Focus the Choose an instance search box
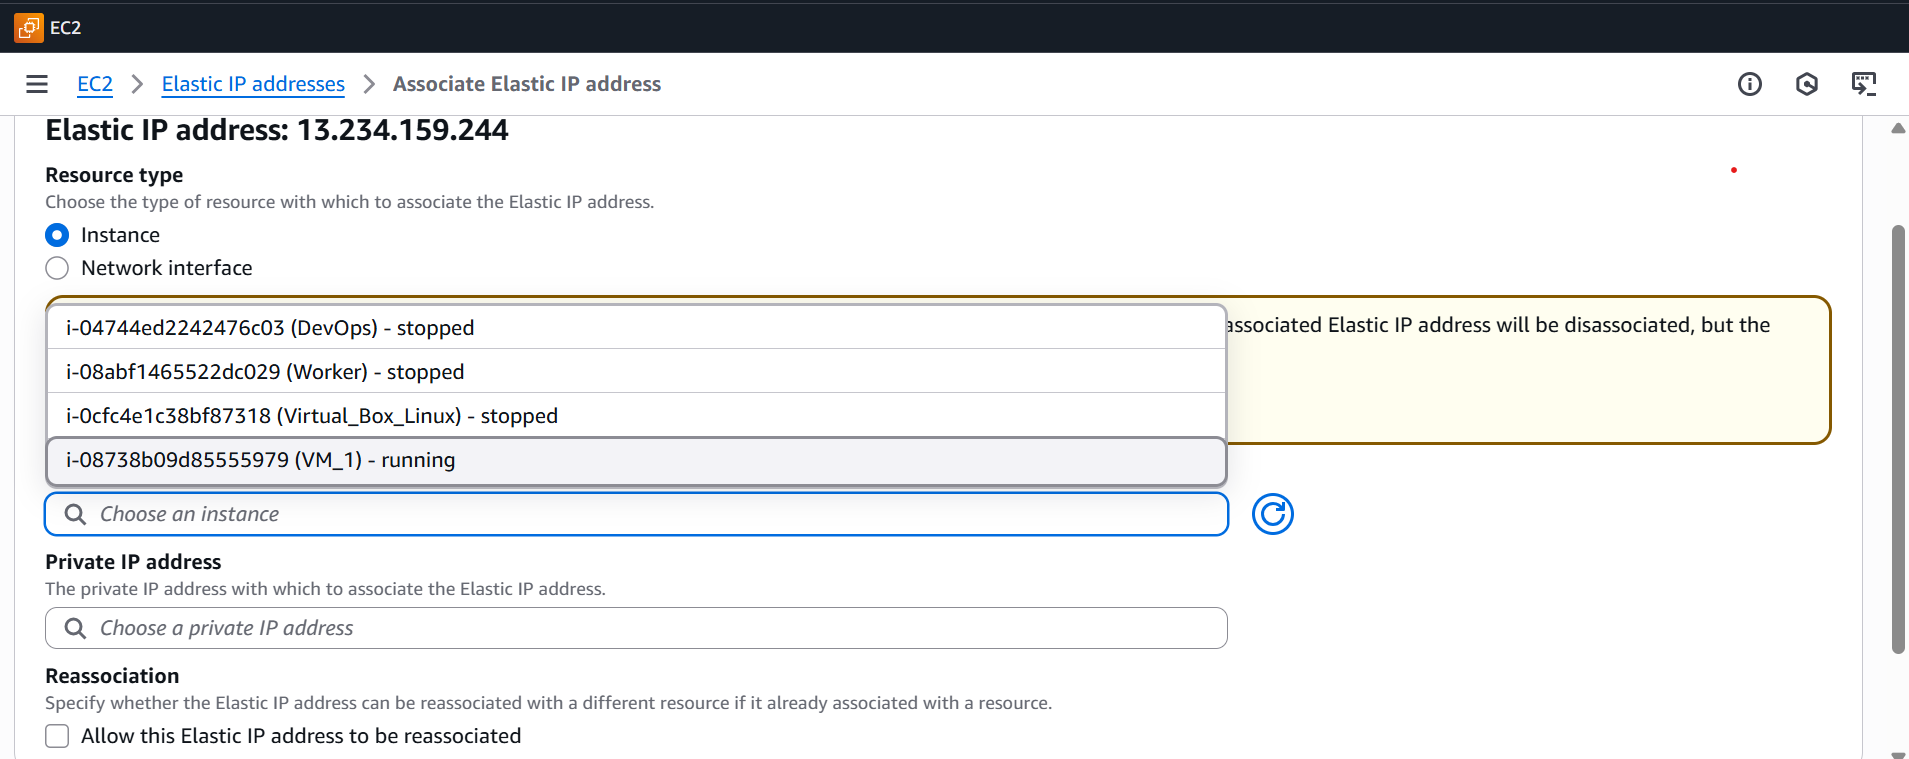Screen dimensions: 1909x759 [x=637, y=514]
